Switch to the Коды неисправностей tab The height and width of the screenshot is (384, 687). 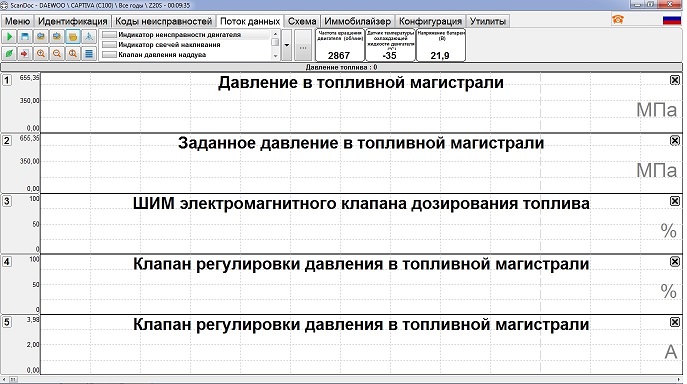(x=163, y=21)
